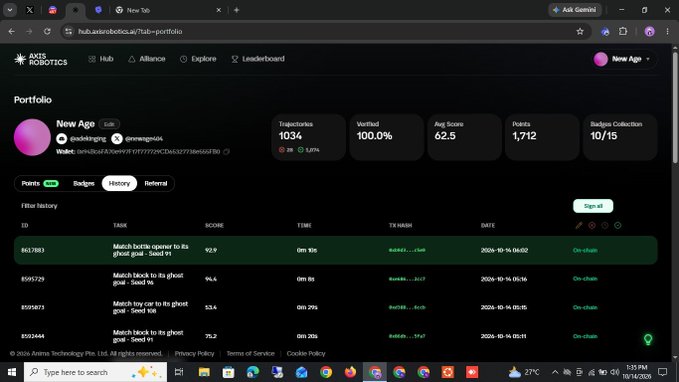Open the tx hash of row 8595729
Image resolution: width=679 pixels, height=382 pixels.
407,279
